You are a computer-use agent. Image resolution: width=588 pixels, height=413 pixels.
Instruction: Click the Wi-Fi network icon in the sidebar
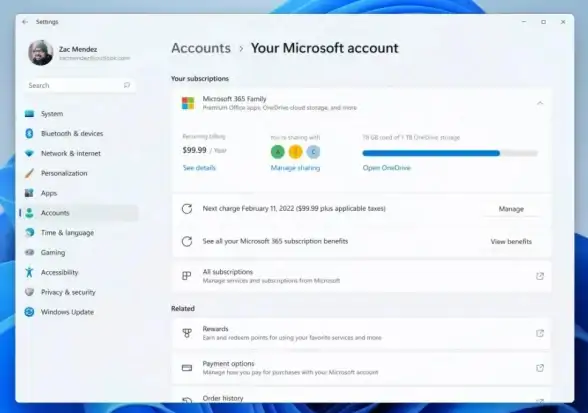[x=29, y=153]
